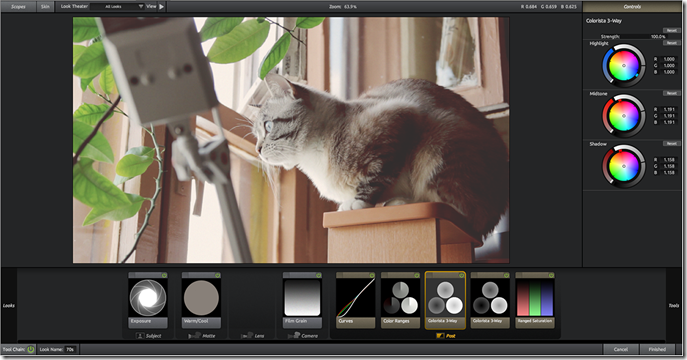687x360 pixels.
Task: Select the Exposure tool in the chain
Action: tap(148, 300)
